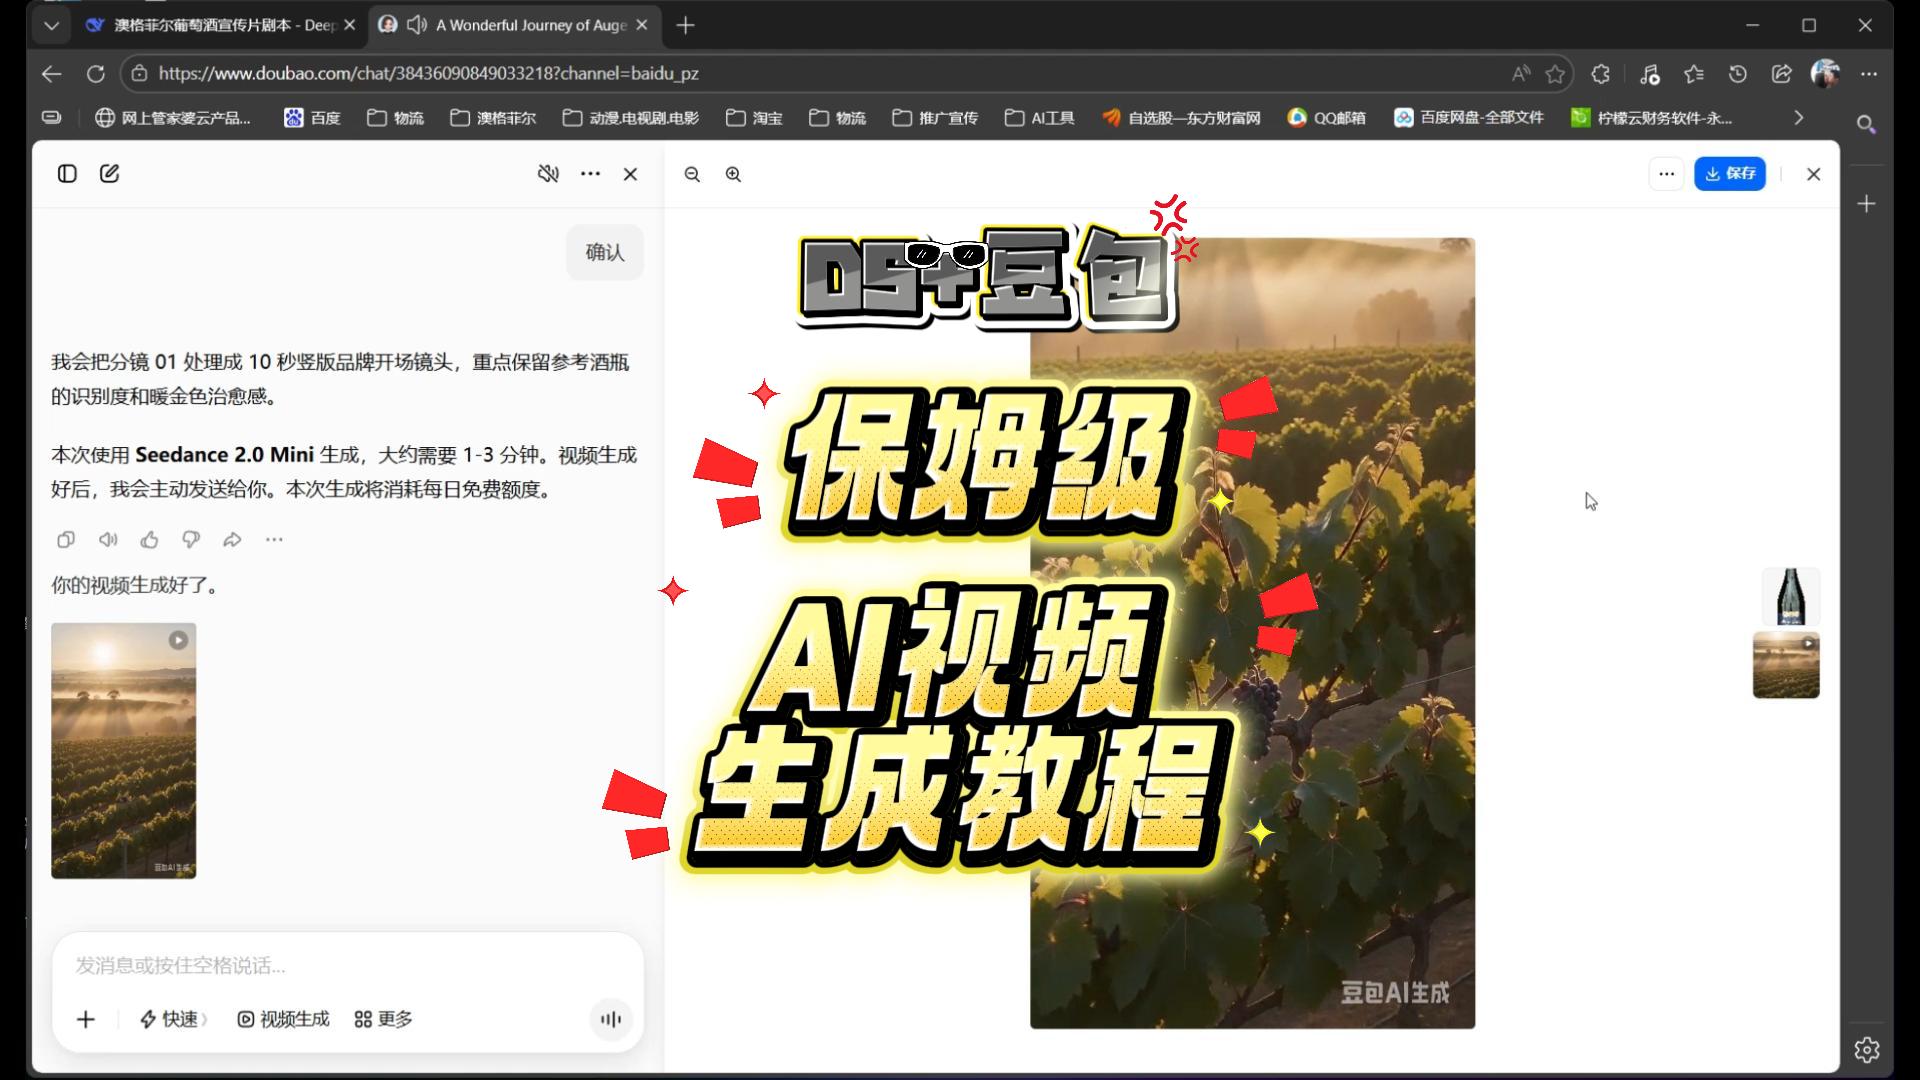Play the generated video via play badge
This screenshot has height=1080, width=1920.
178,641
